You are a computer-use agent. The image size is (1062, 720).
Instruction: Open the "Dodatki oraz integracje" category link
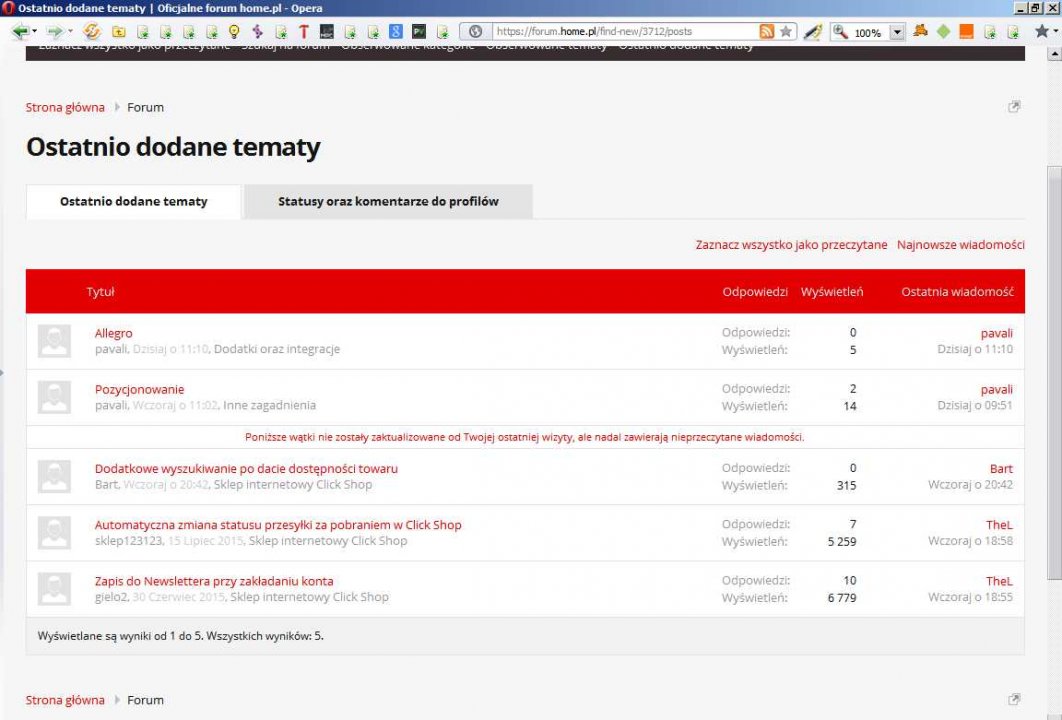click(x=277, y=349)
